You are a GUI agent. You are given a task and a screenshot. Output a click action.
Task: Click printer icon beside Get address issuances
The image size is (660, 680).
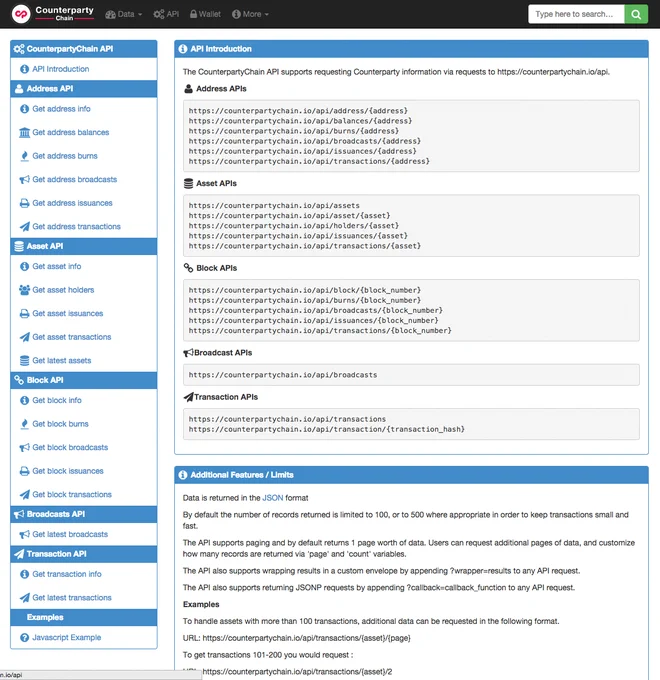tap(25, 203)
